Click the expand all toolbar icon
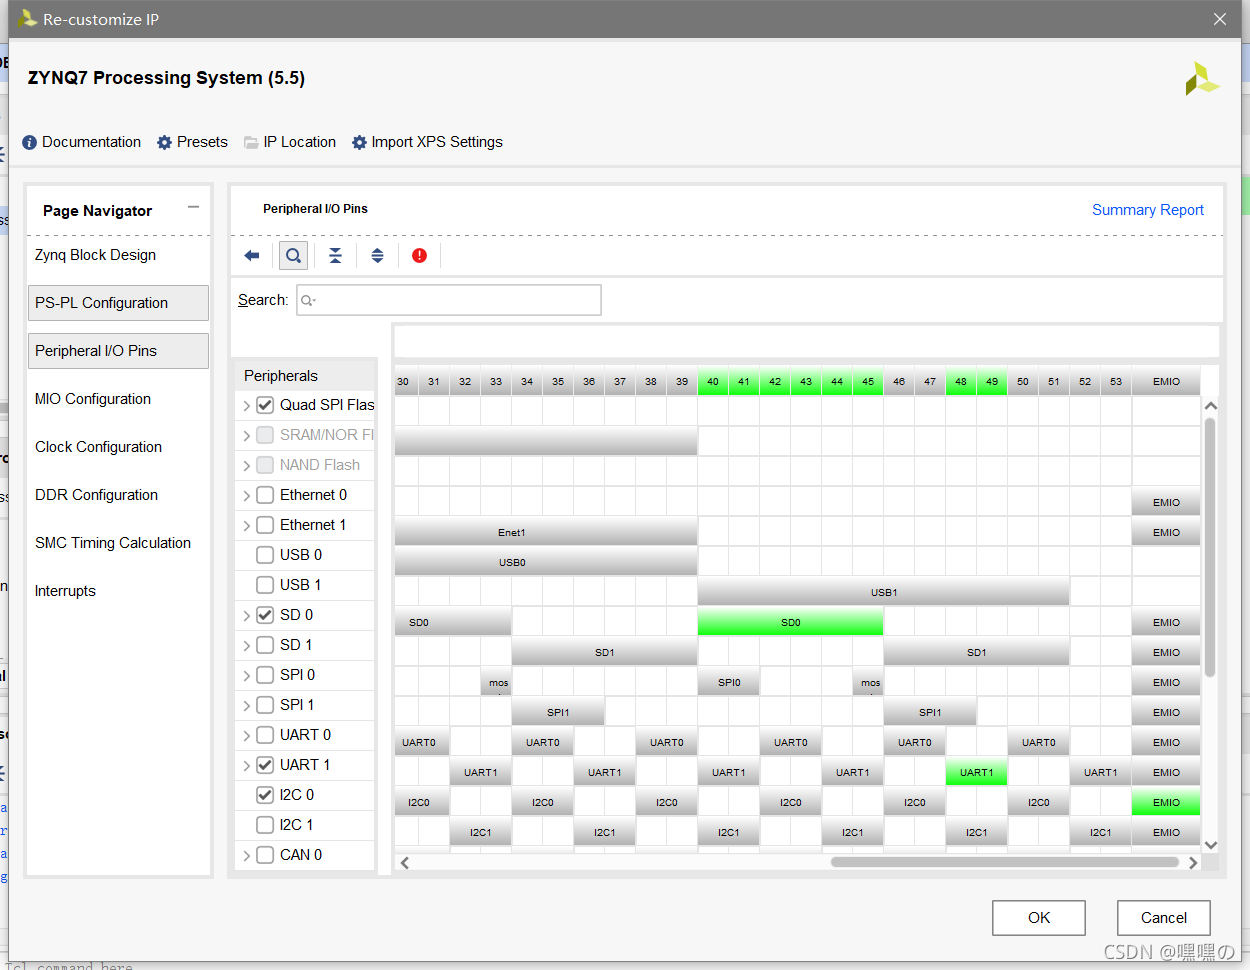This screenshot has height=970, width=1250. coord(377,256)
